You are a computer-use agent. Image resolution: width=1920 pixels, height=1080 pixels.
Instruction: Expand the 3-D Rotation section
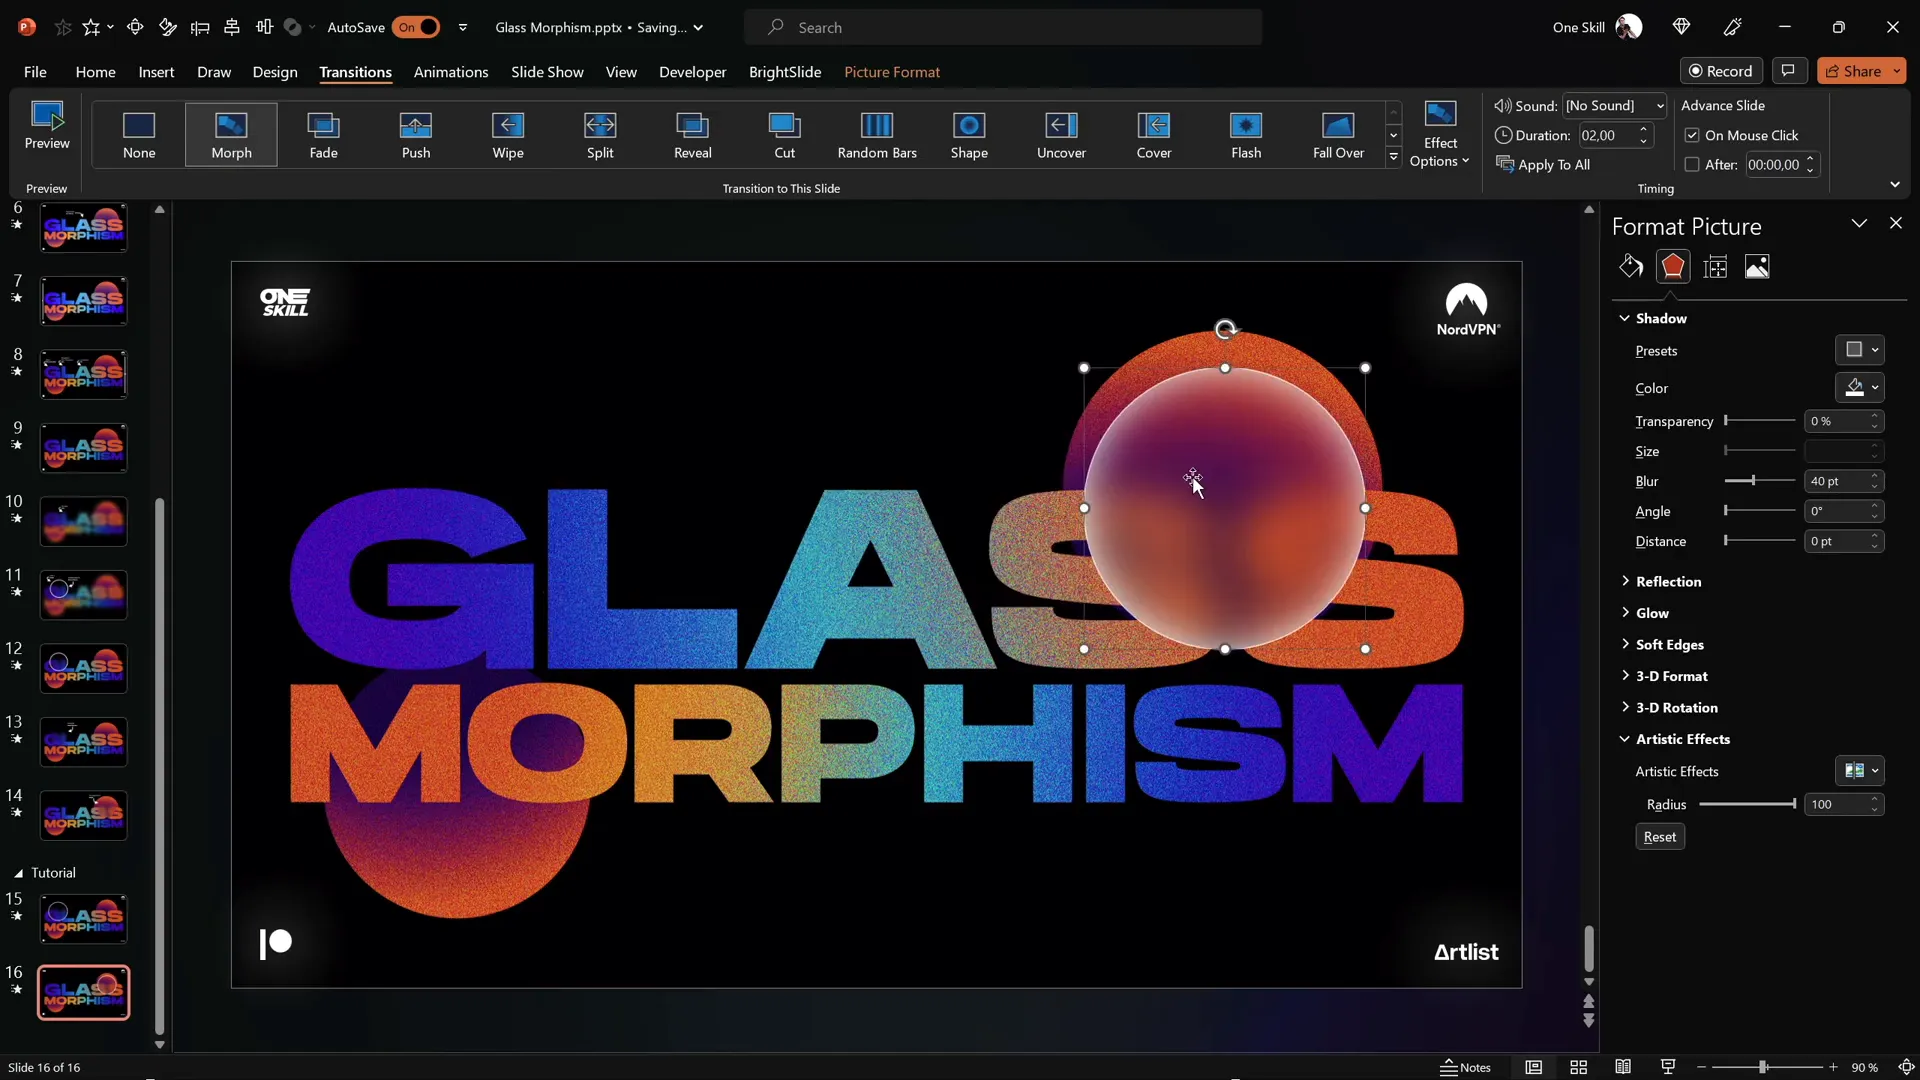[1624, 707]
